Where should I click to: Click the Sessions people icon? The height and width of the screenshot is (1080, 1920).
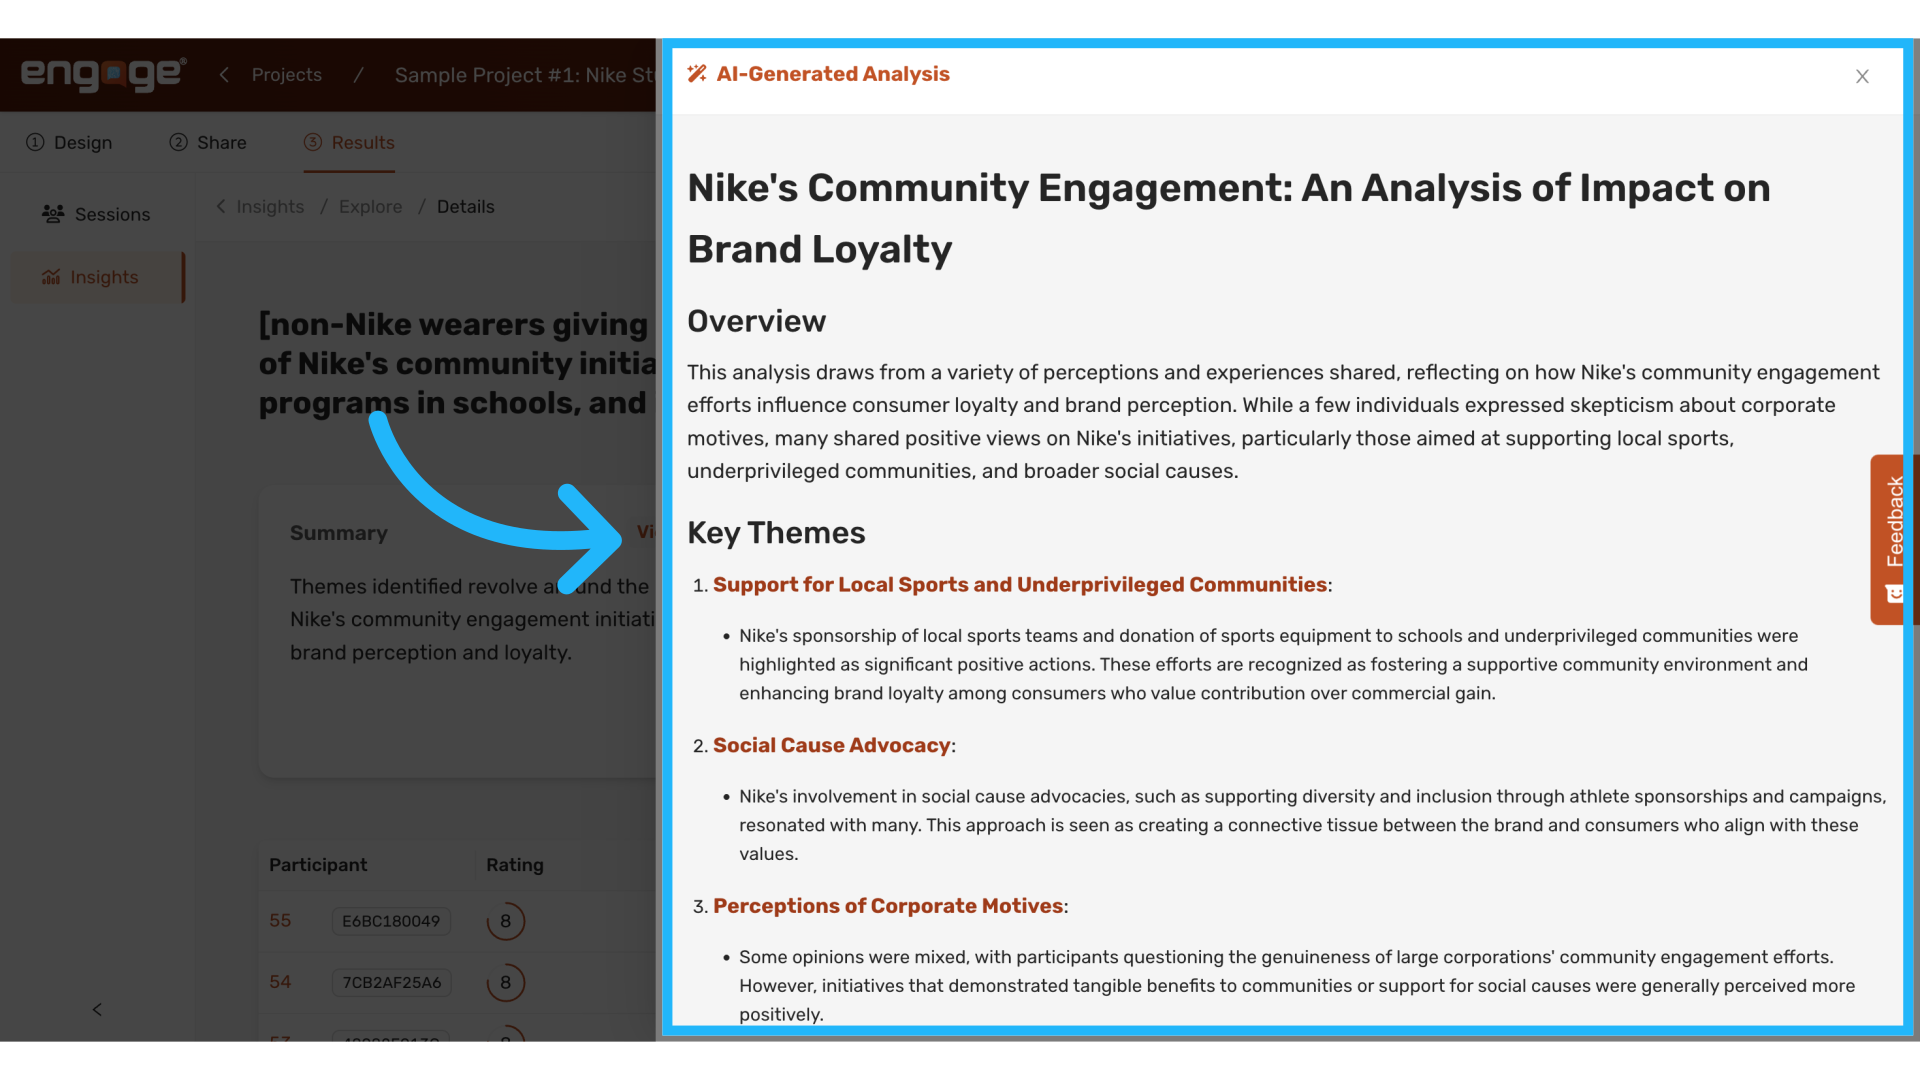pos(53,214)
